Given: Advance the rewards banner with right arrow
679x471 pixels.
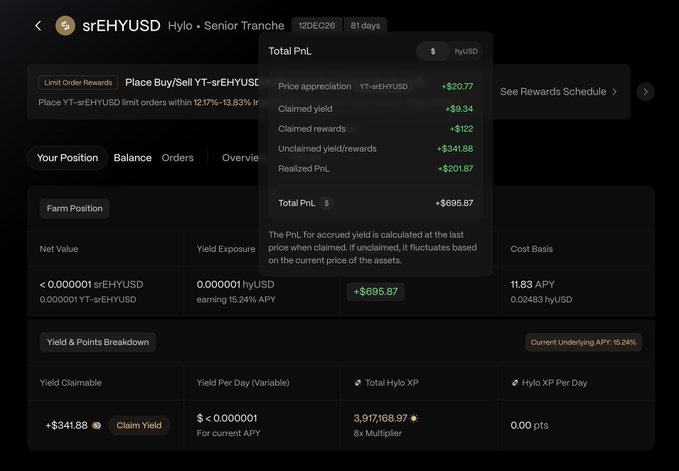Looking at the screenshot, I should [645, 92].
